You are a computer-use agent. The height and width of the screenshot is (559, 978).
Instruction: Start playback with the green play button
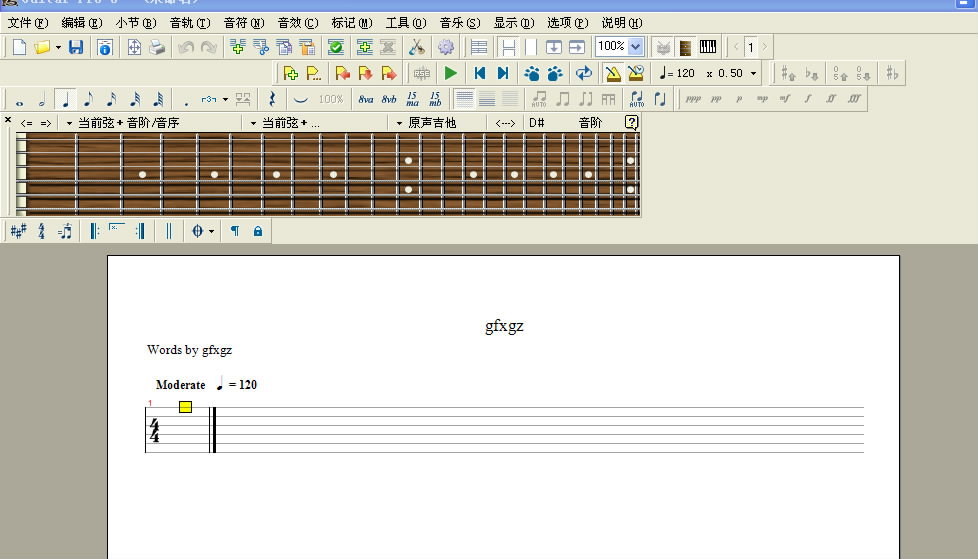(x=451, y=73)
